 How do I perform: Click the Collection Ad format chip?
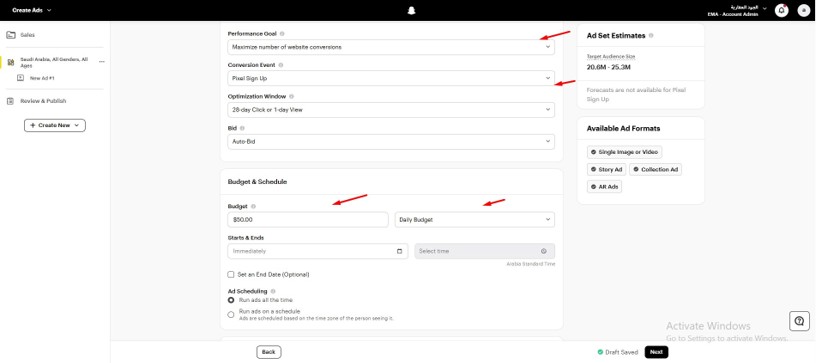(655, 170)
